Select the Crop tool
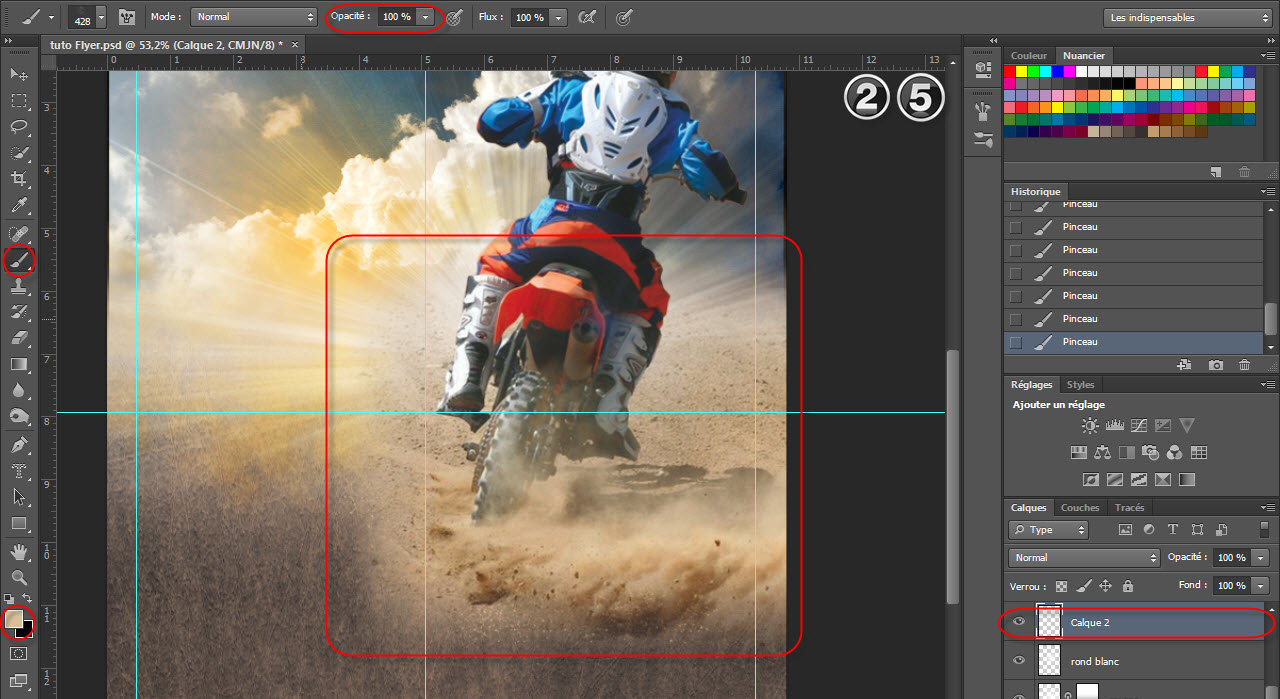This screenshot has height=699, width=1280. point(19,179)
